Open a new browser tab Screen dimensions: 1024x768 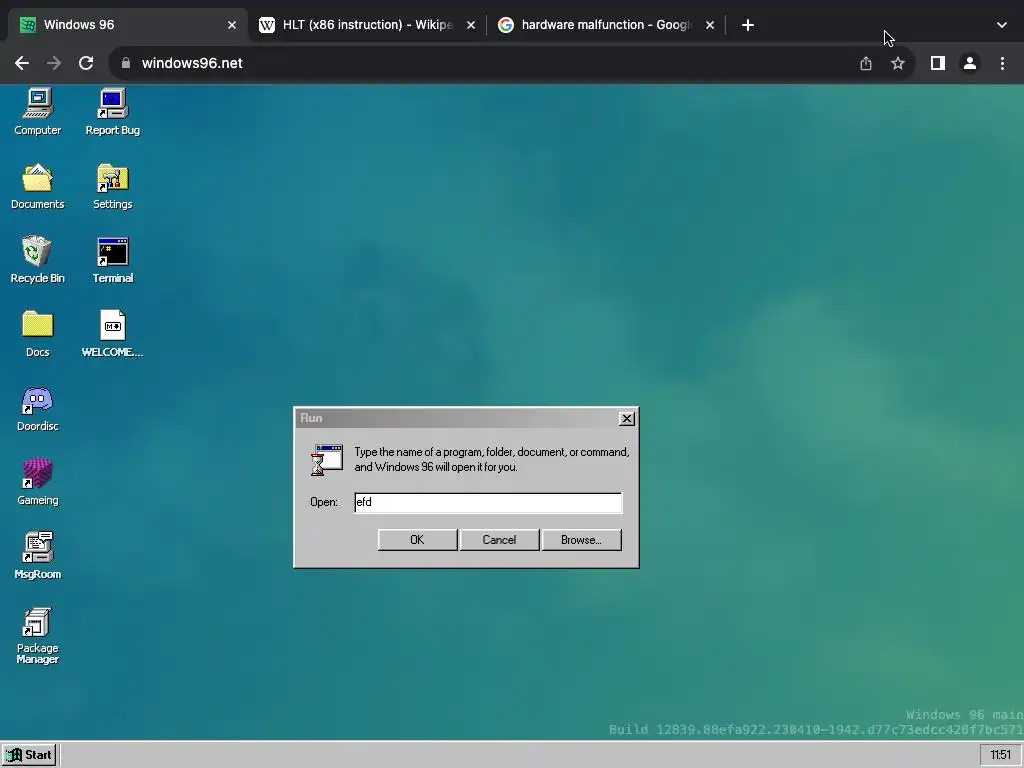(748, 25)
